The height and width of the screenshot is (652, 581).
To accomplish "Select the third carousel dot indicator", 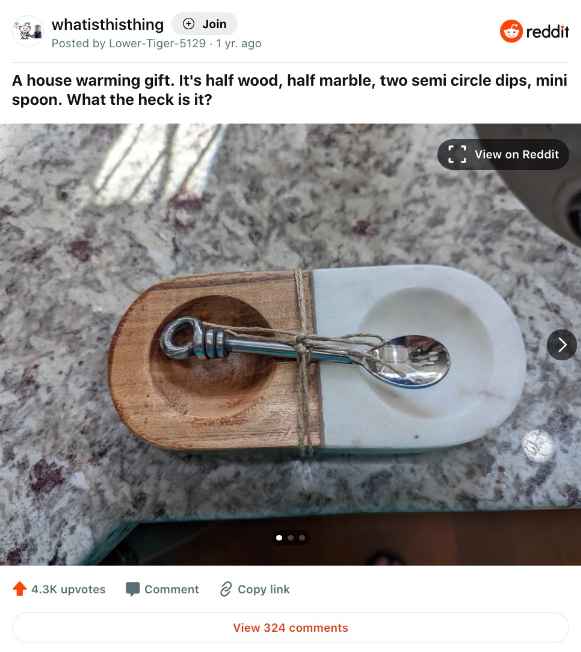I will (302, 538).
